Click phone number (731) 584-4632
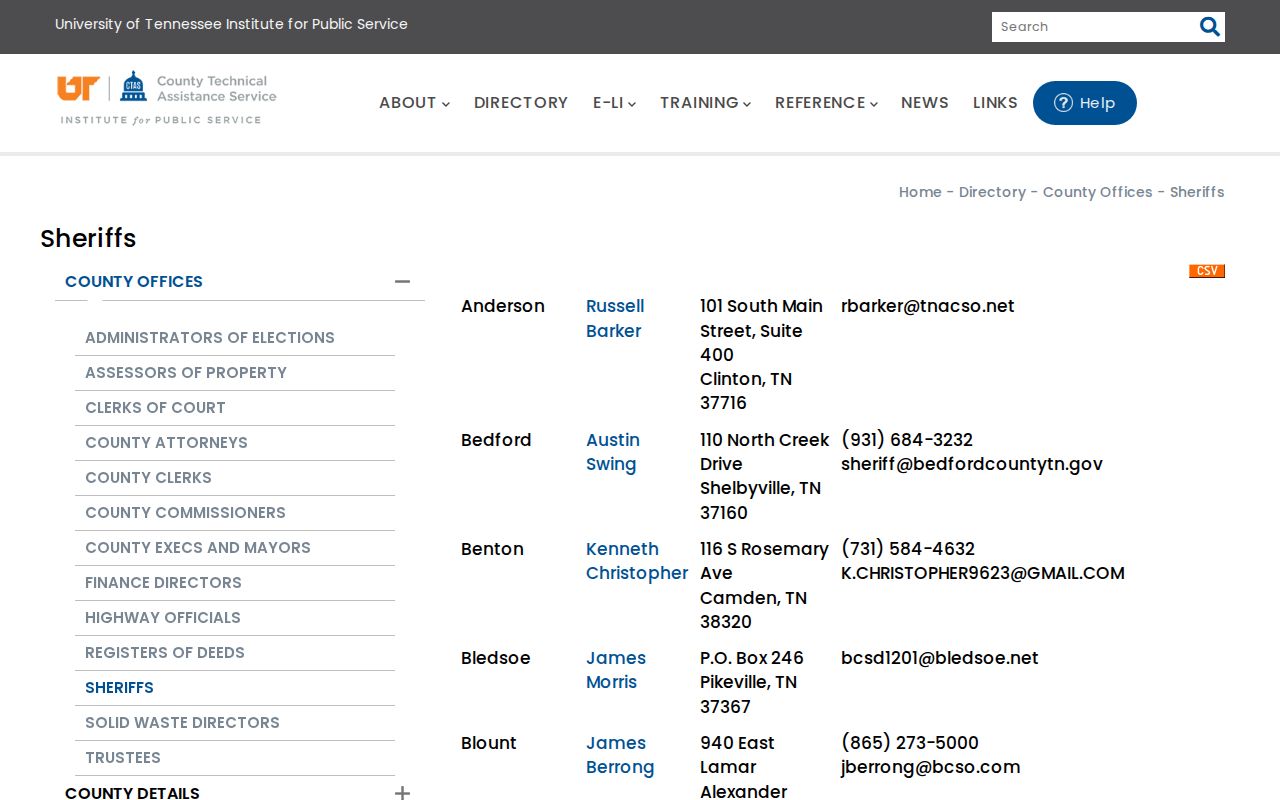This screenshot has width=1280, height=800. 908,549
